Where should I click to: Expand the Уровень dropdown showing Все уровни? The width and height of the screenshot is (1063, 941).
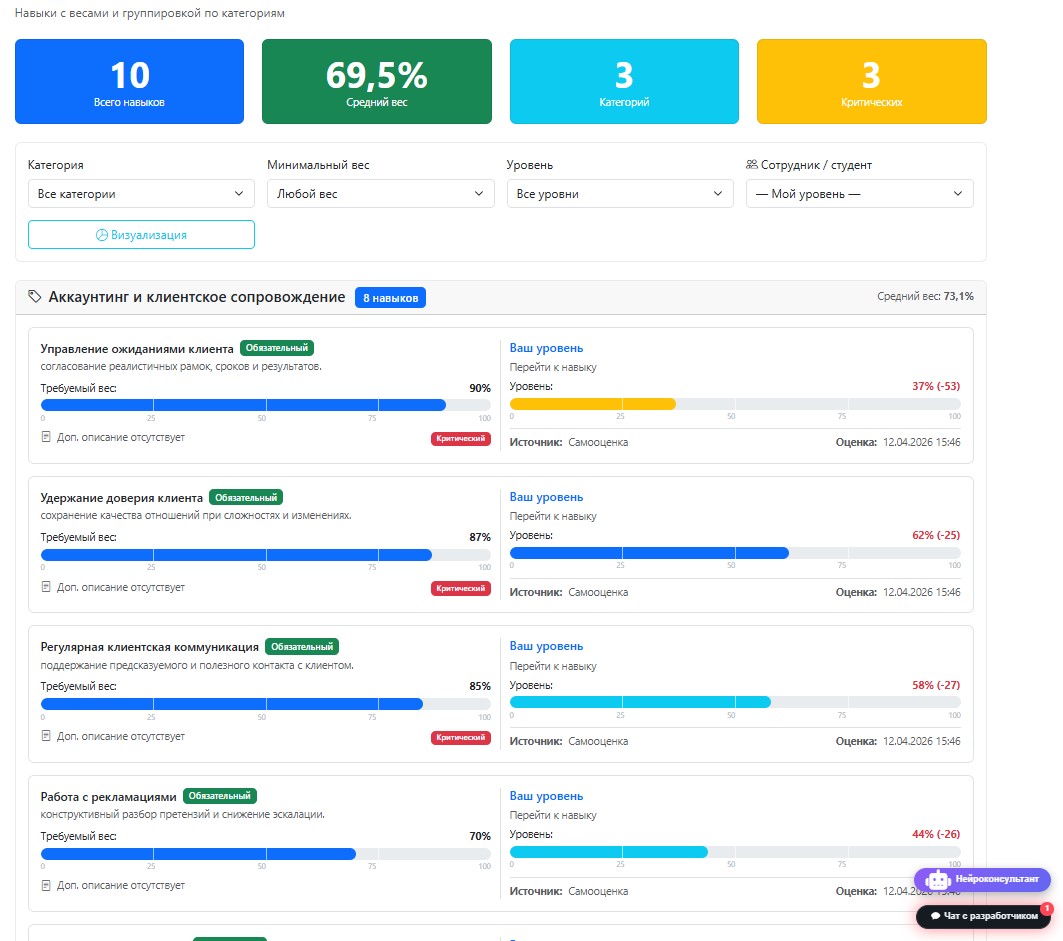[620, 194]
